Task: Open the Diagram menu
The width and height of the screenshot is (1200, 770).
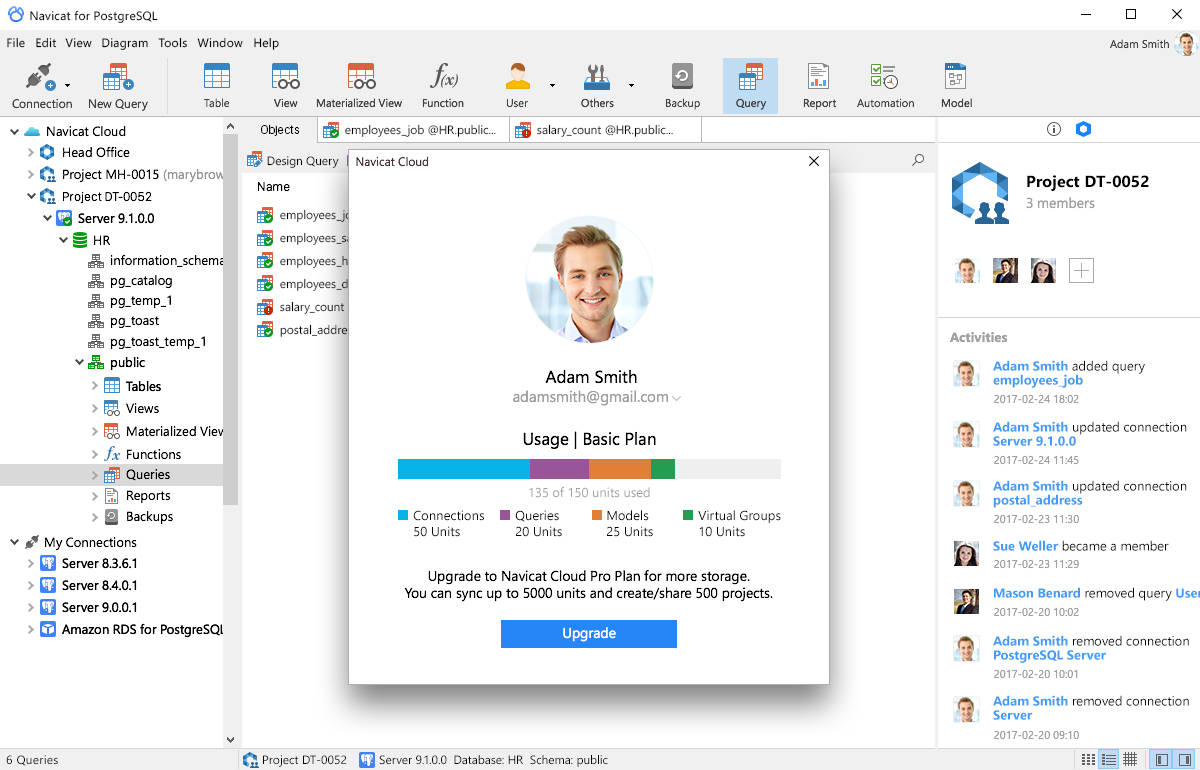Action: 124,43
